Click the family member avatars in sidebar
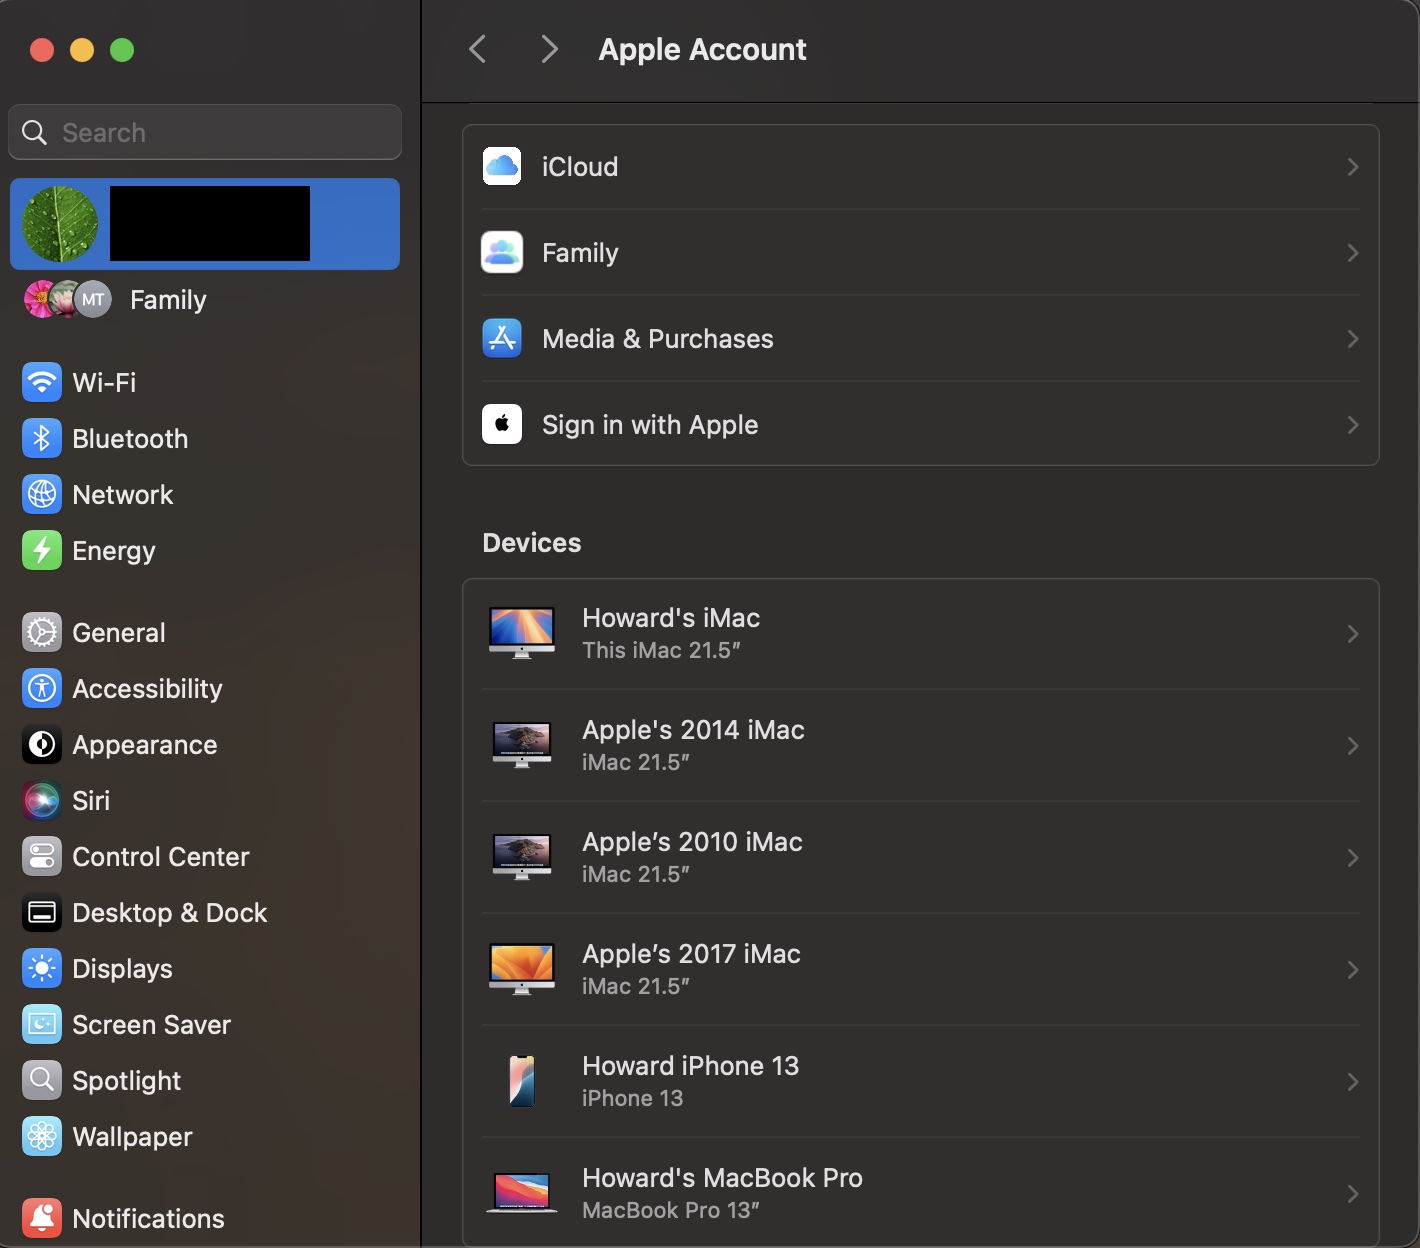The height and width of the screenshot is (1248, 1420). (x=68, y=299)
